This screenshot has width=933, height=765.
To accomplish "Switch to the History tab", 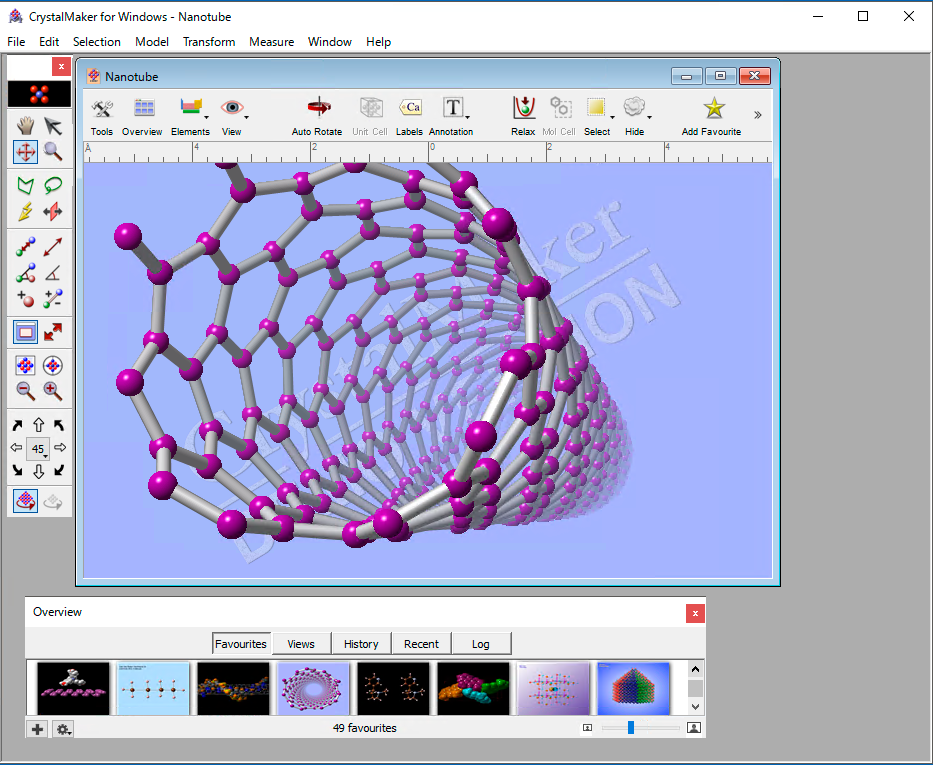I will coord(361,644).
